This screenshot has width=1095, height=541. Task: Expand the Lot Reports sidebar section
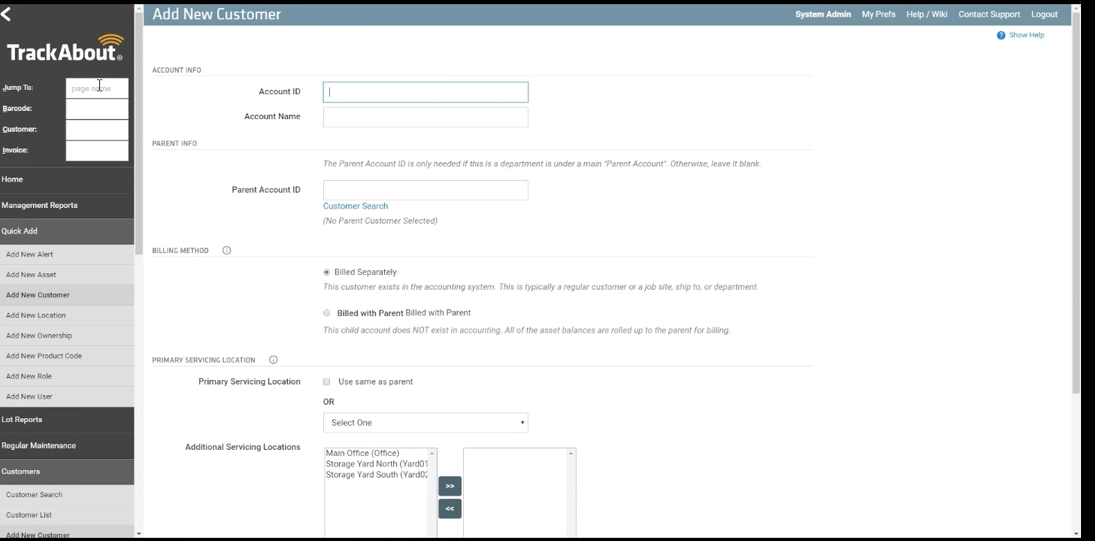(67, 420)
